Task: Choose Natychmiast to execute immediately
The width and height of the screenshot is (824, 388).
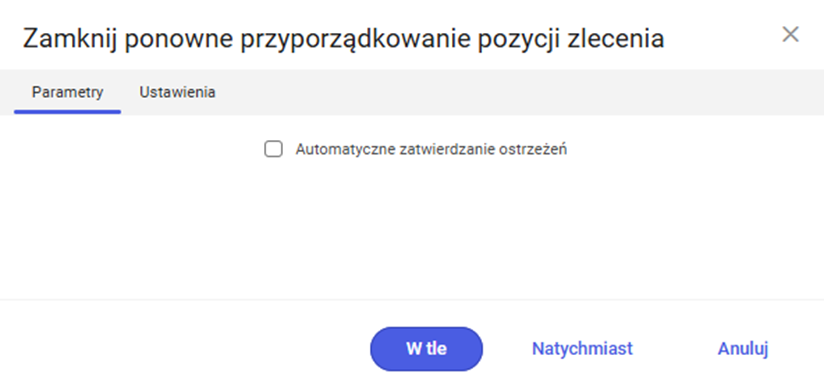Action: click(582, 349)
